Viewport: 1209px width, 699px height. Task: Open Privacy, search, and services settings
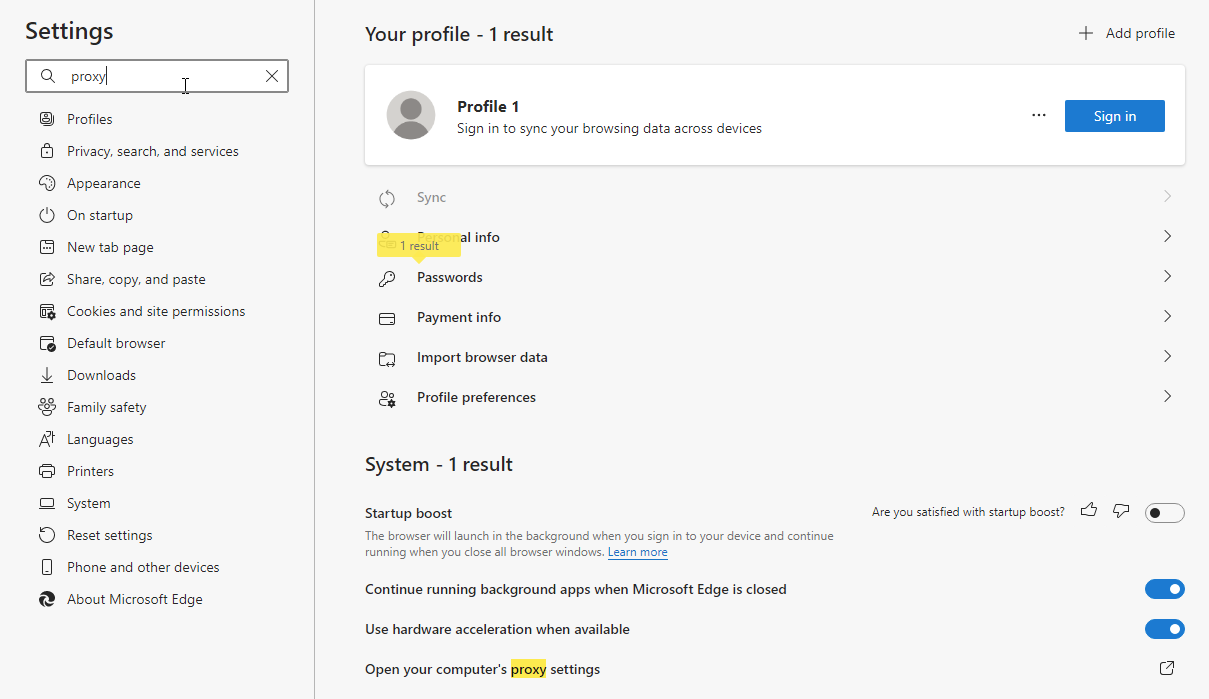152,151
